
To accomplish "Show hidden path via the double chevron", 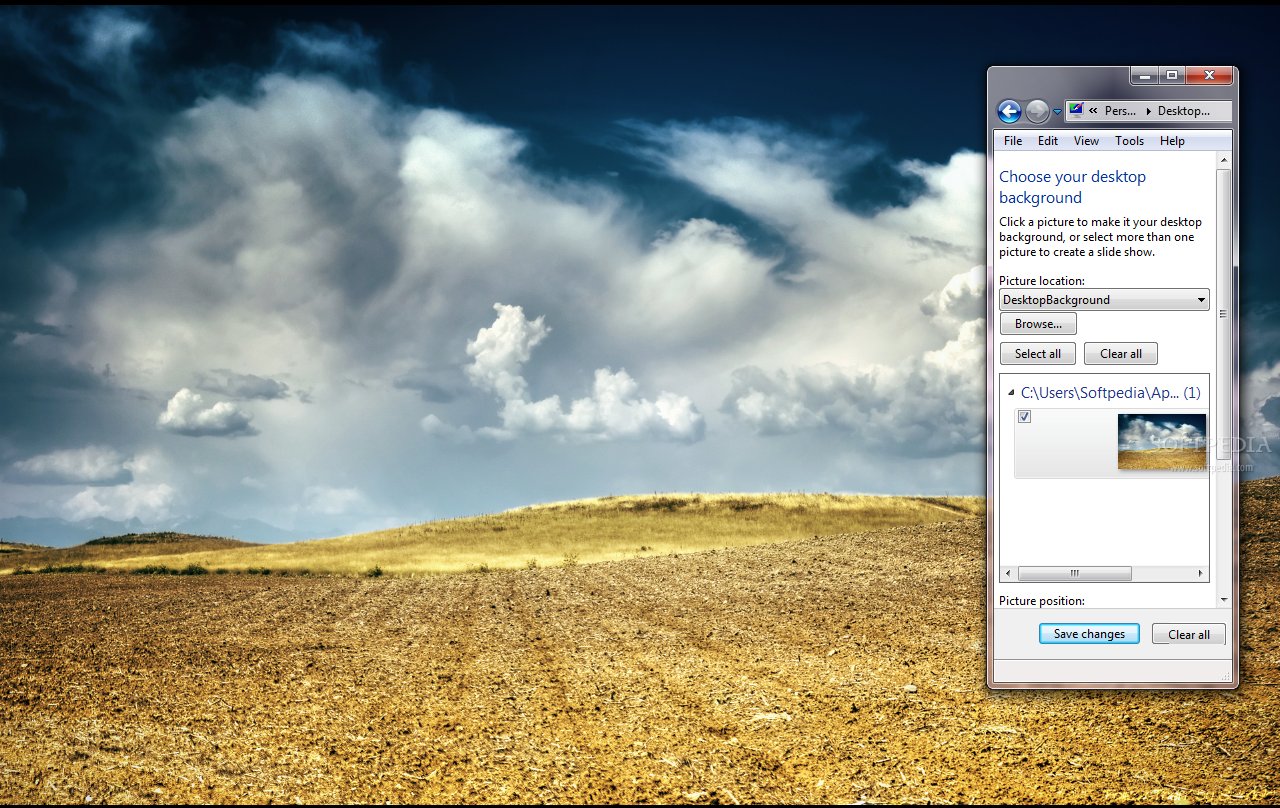I will pos(1094,111).
